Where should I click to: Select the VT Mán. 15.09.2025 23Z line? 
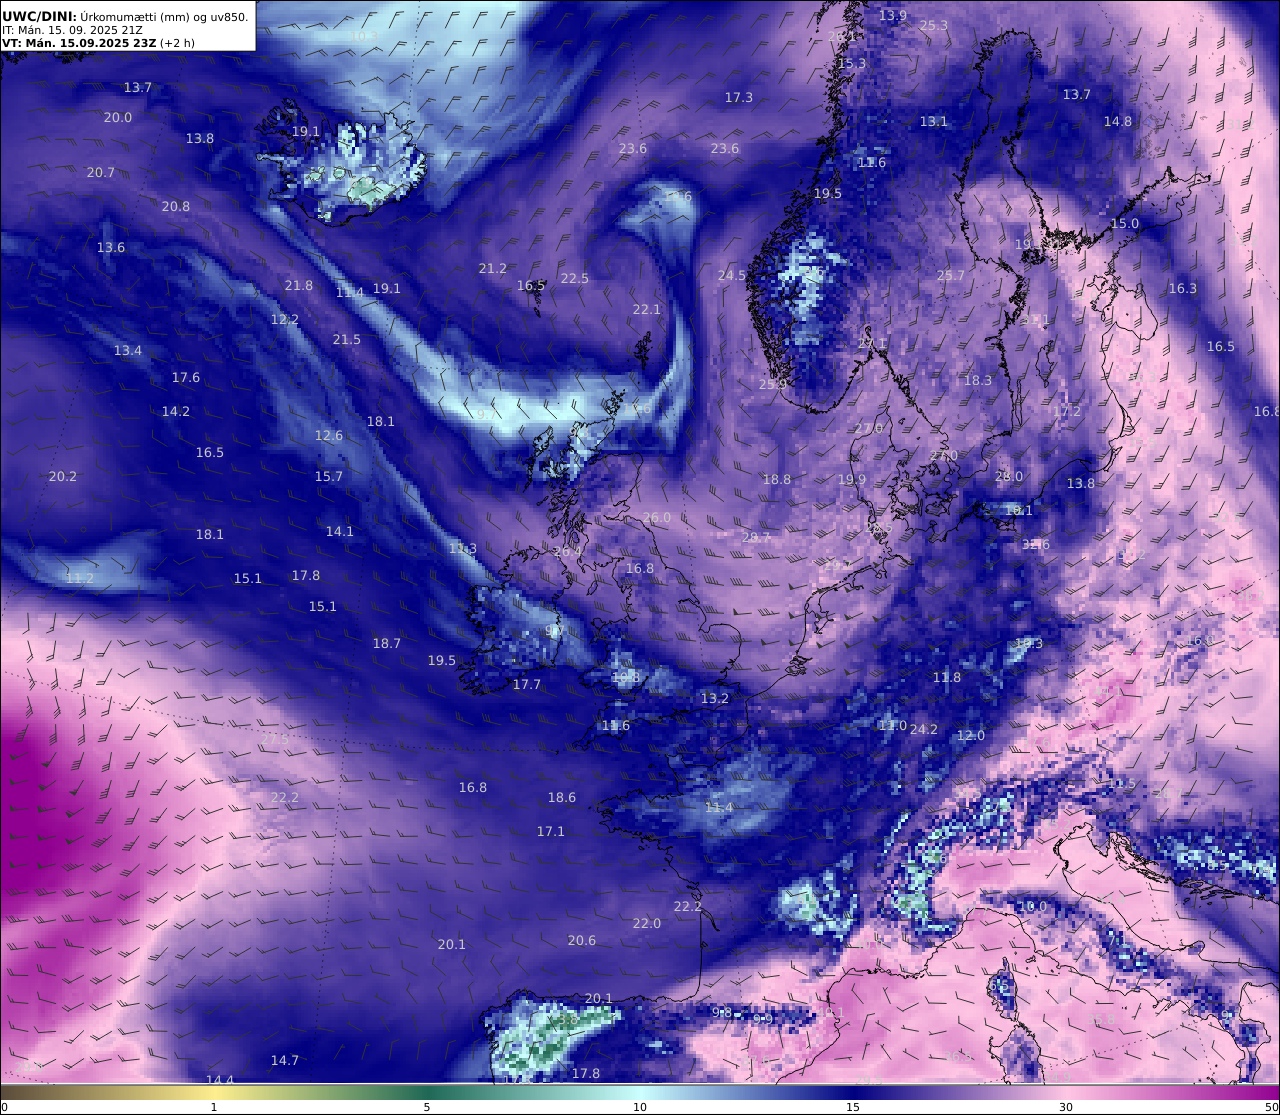(98, 43)
